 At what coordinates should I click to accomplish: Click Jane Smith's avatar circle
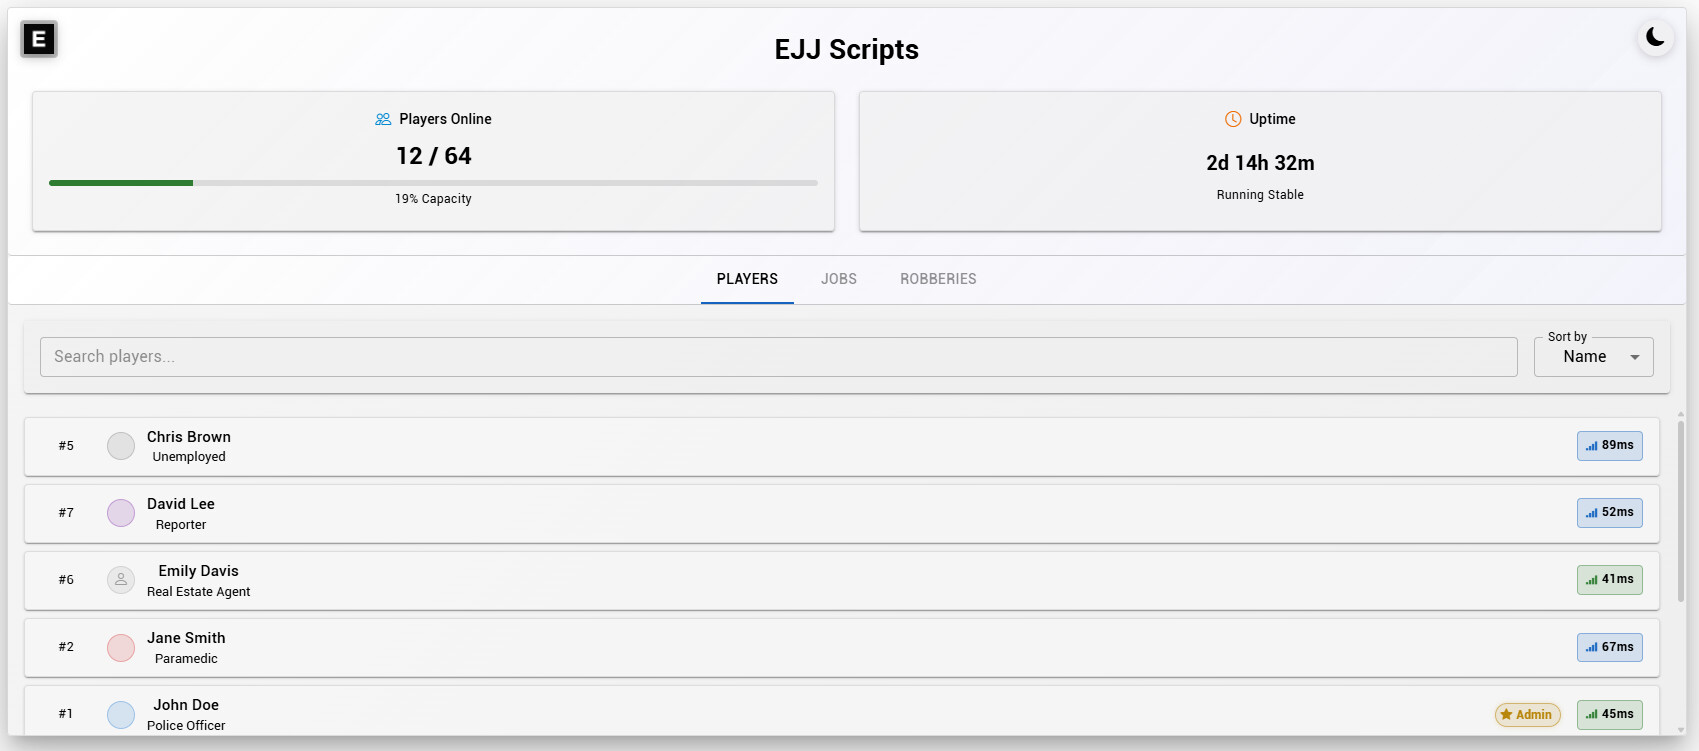point(120,648)
